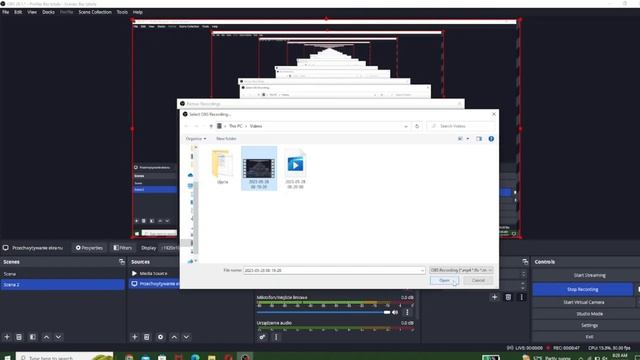Adjust microphone volume slider handle

[387, 312]
